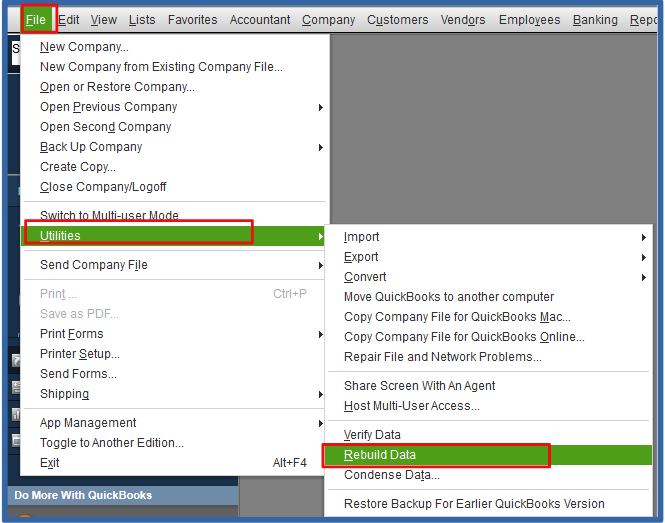The height and width of the screenshot is (523, 665).
Task: Choose Copy Company File for QuickBooks Online...
Action: (x=489, y=337)
